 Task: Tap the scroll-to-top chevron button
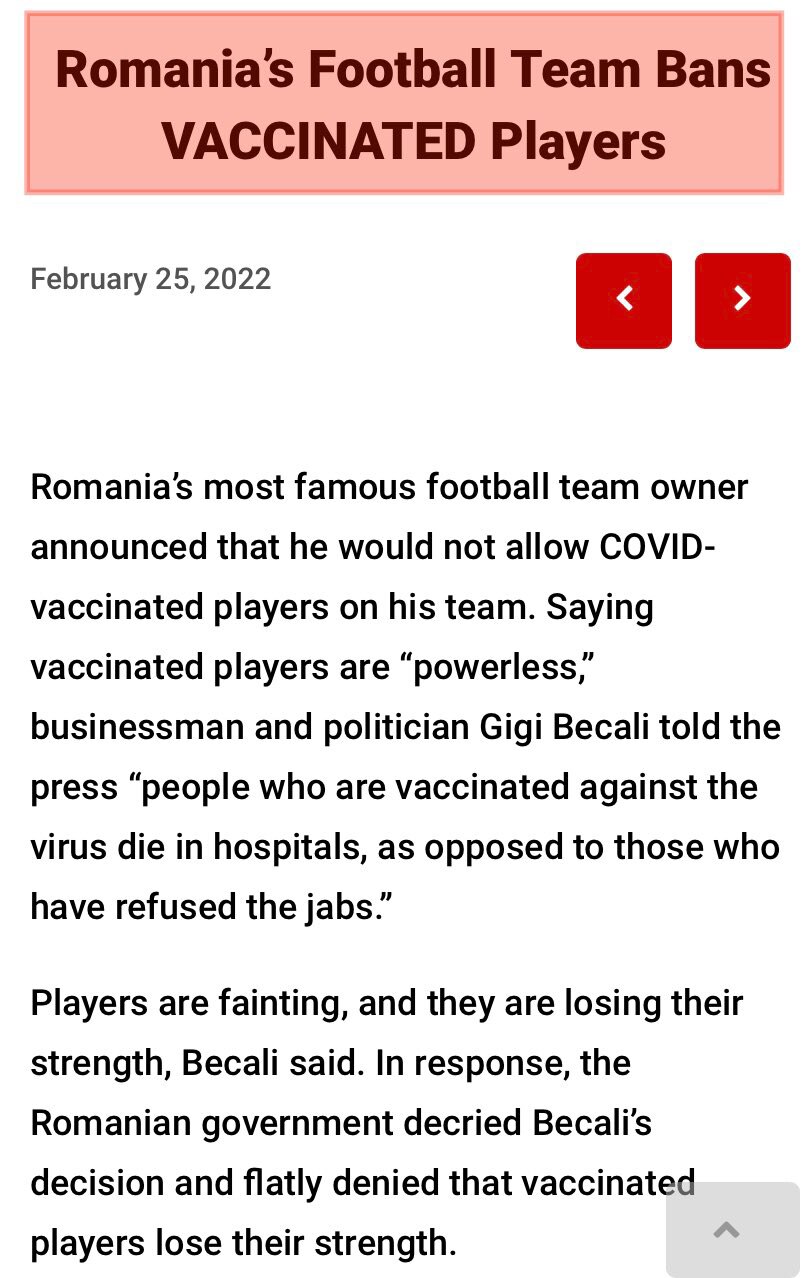(x=729, y=1230)
